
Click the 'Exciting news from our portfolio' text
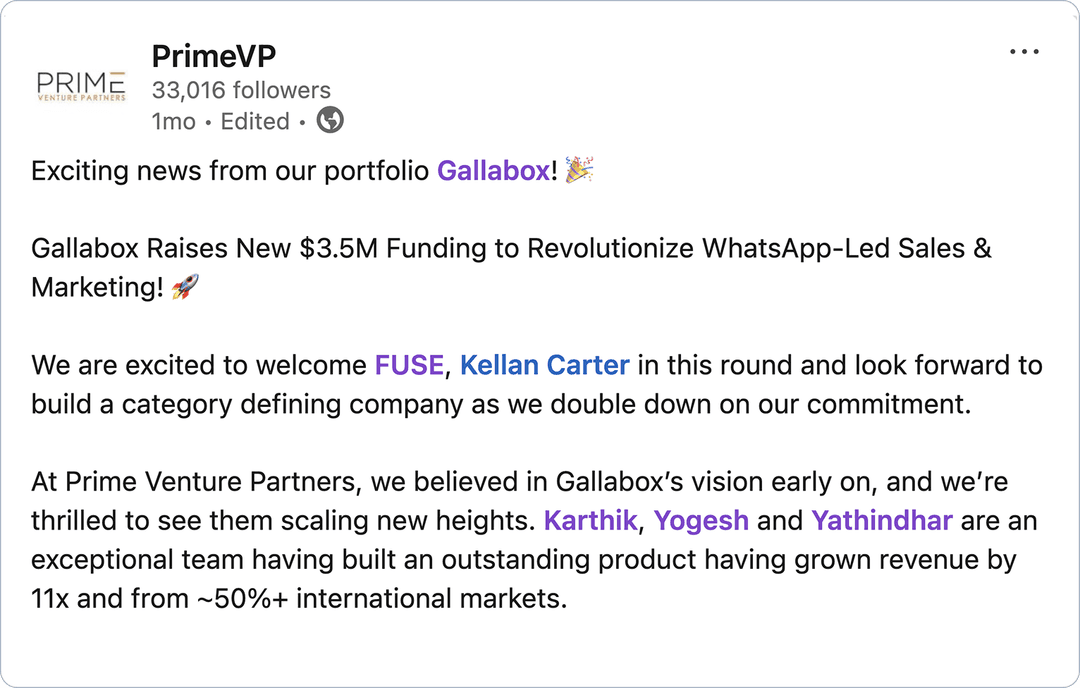click(232, 171)
